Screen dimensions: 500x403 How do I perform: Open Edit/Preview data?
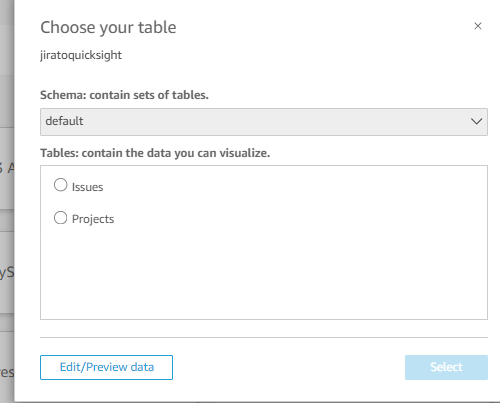106,367
